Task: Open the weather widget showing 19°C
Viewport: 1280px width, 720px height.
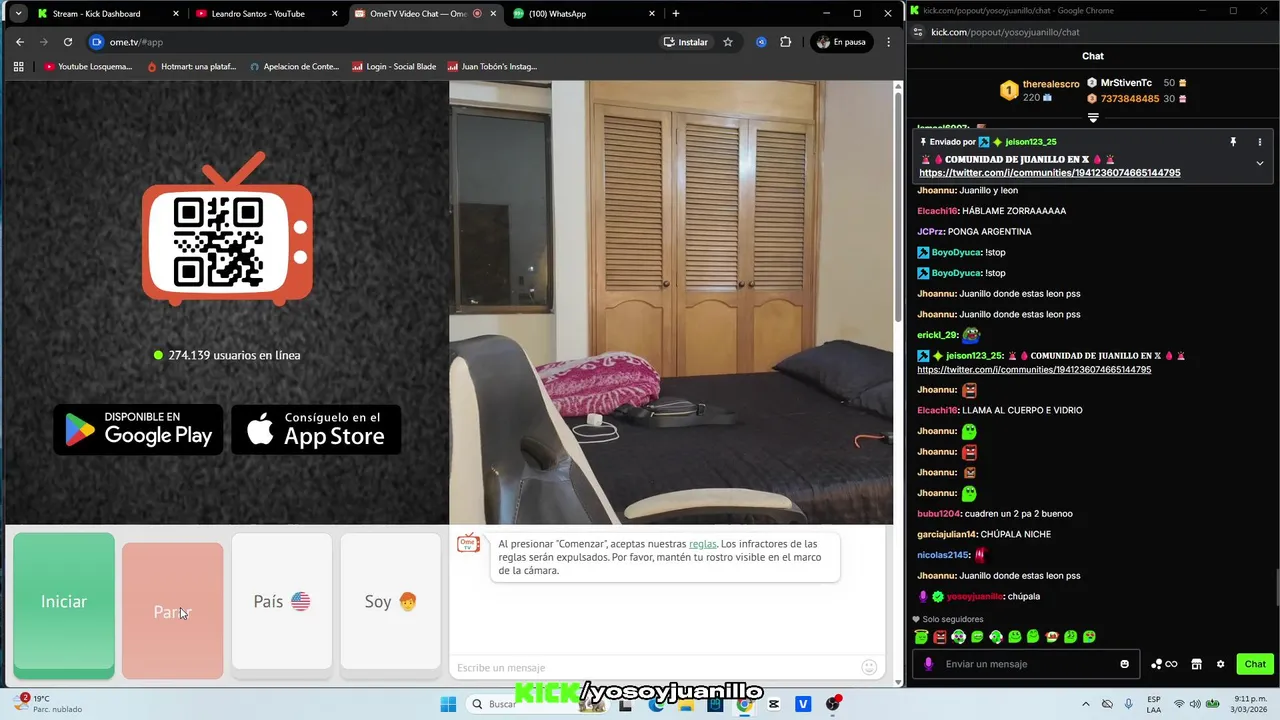Action: (45, 704)
